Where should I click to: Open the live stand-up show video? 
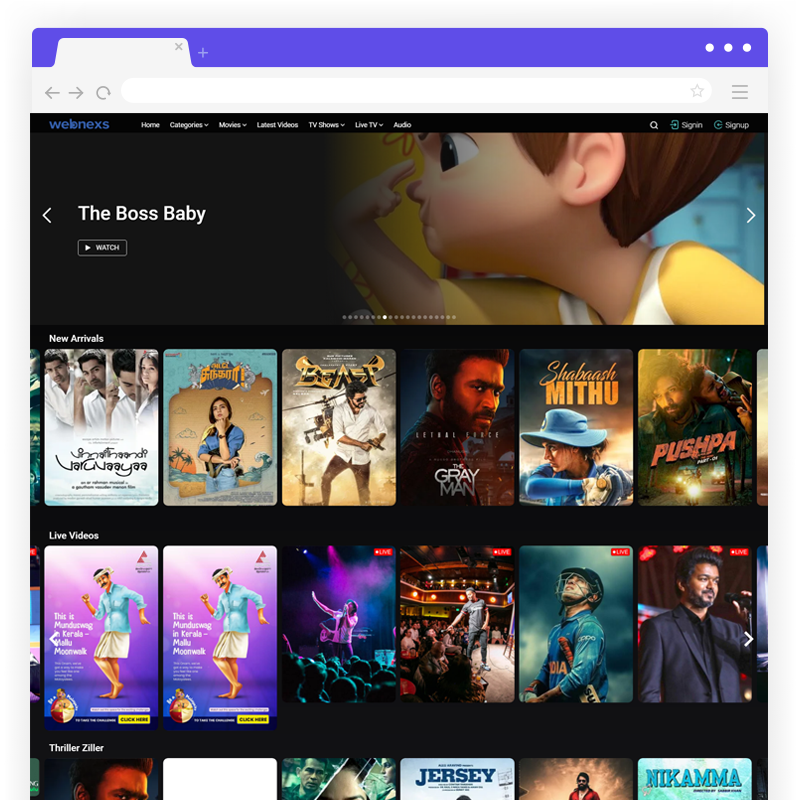[457, 624]
